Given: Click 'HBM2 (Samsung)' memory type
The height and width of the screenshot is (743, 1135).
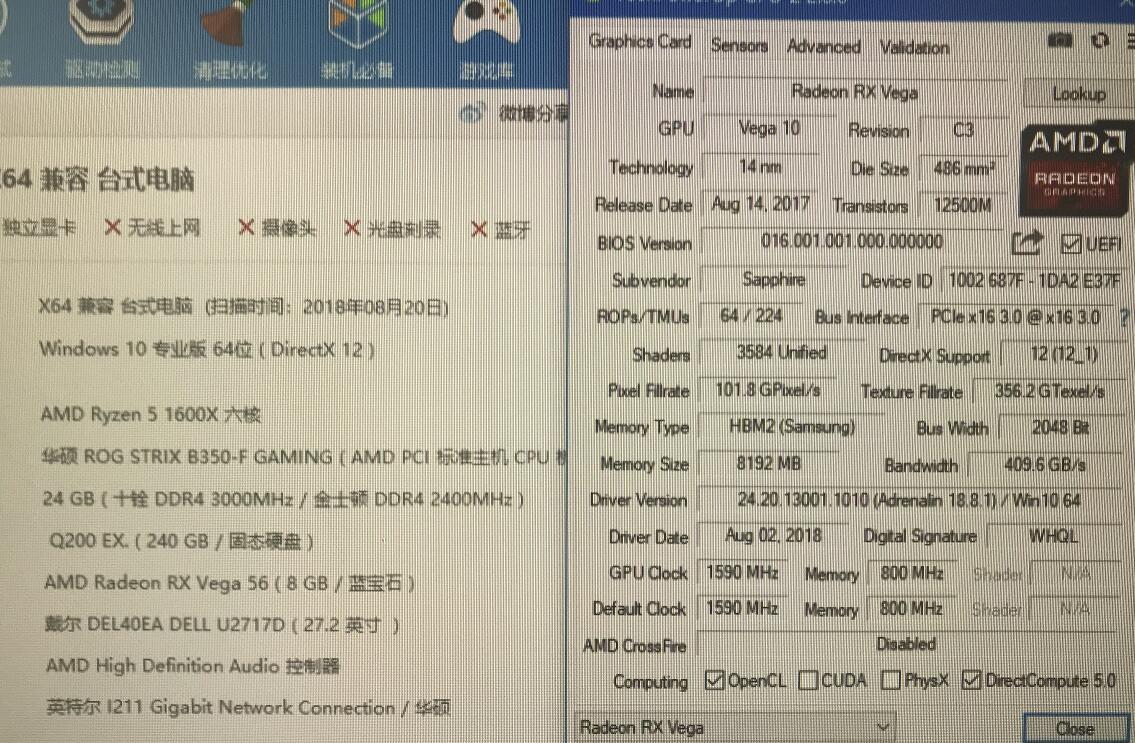Looking at the screenshot, I should (792, 427).
